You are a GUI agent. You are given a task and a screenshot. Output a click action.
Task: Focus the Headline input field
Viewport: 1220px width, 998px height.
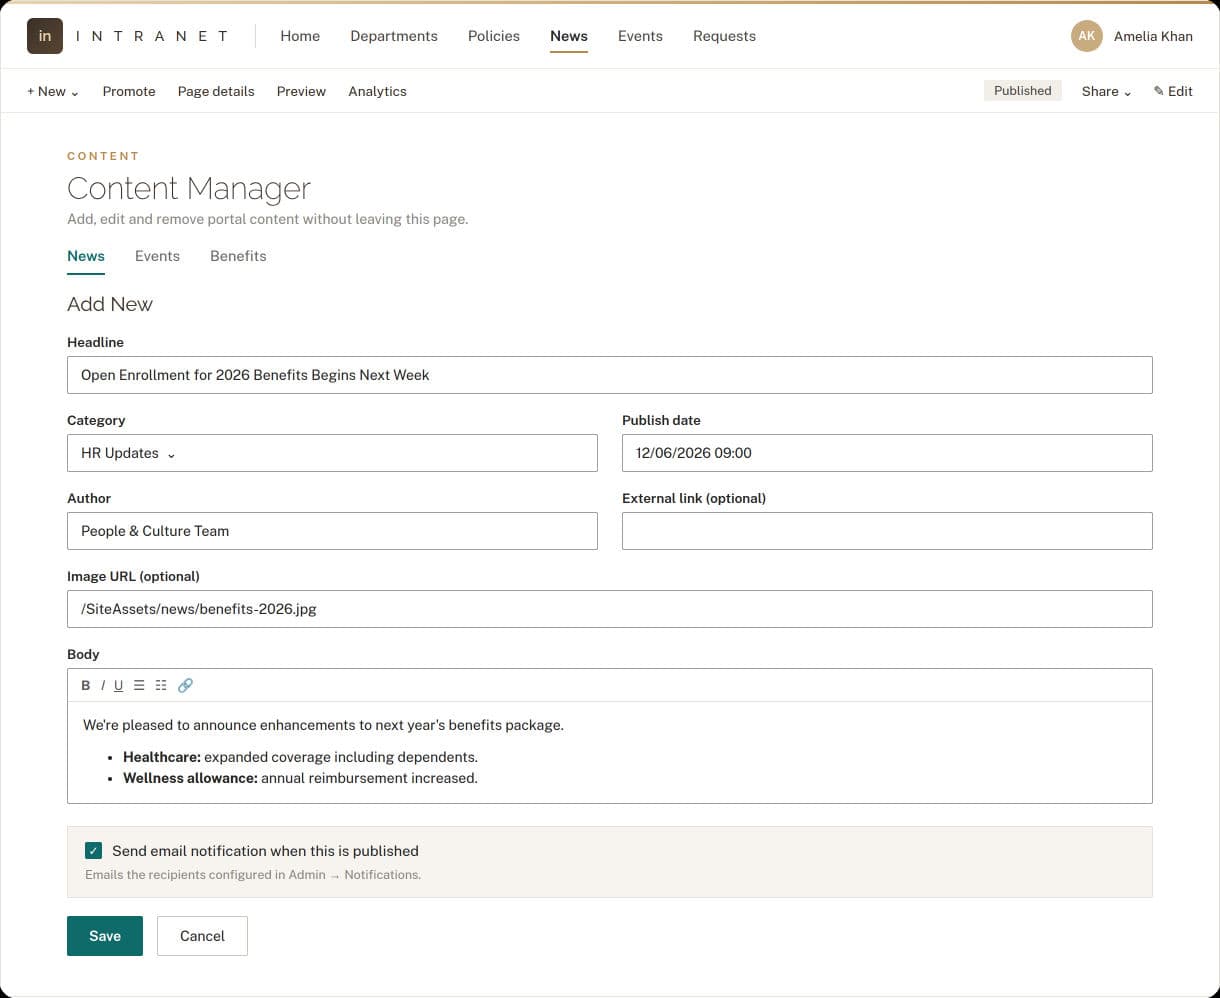coord(610,375)
